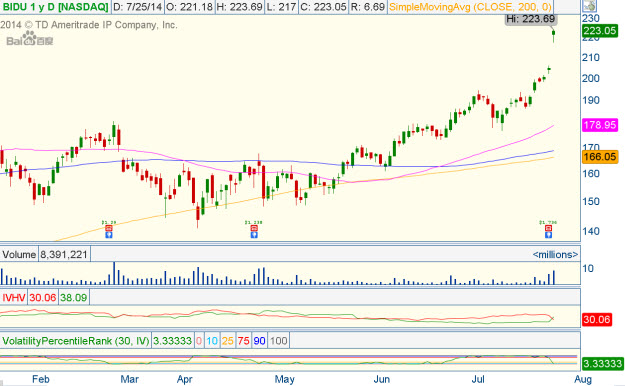Click the May label on time axis
The width and height of the screenshot is (625, 386).
pyautogui.click(x=284, y=379)
